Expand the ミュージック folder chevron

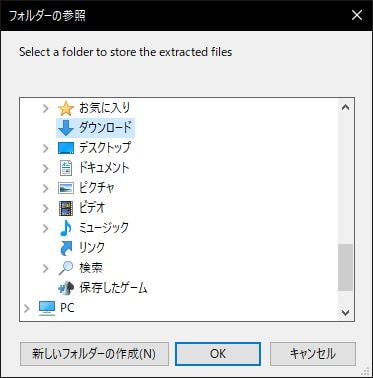pyautogui.click(x=46, y=228)
